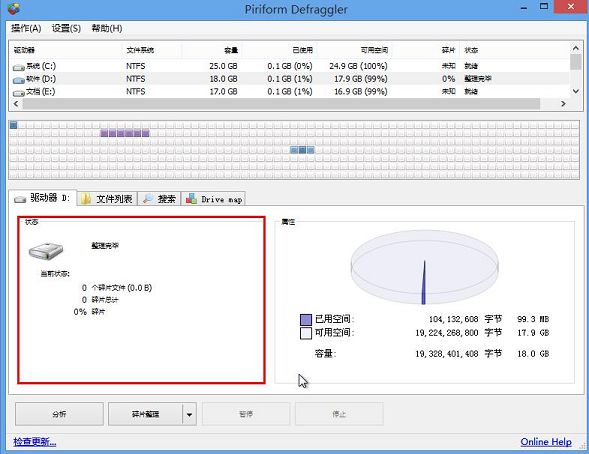This screenshot has height=454, width=589.
Task: Switch to the 文件列表 tab
Action: tap(107, 199)
